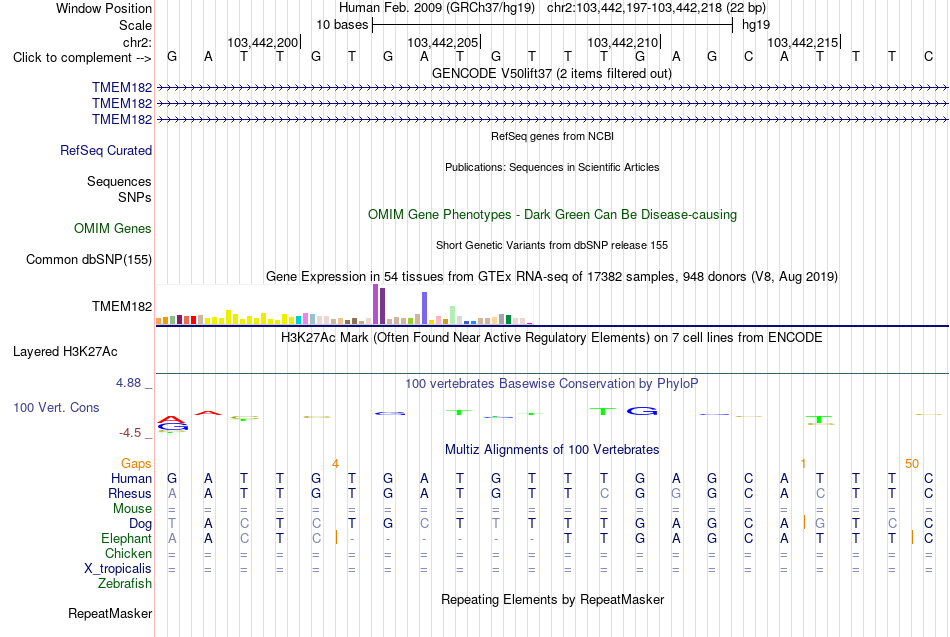Click the Window Position track label
Screen dimensions: 950x637
pos(104,8)
